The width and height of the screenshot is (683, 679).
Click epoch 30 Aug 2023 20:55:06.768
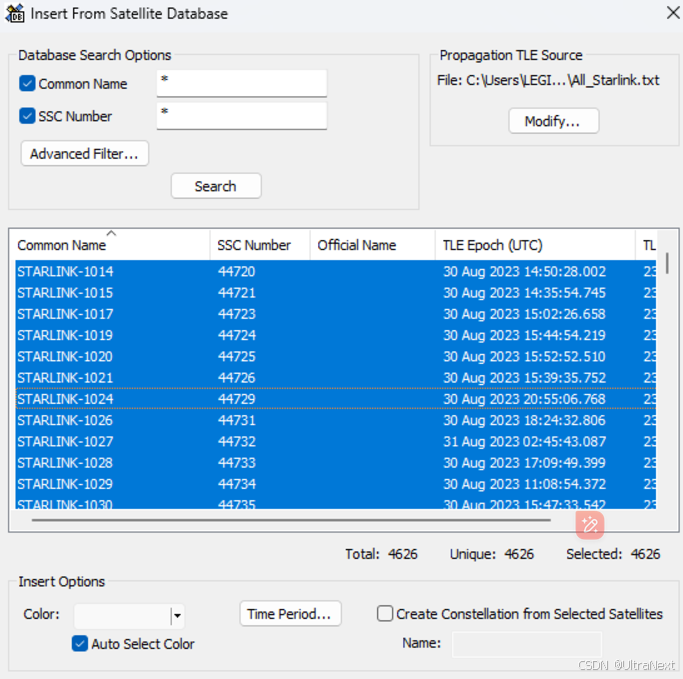[x=524, y=399]
